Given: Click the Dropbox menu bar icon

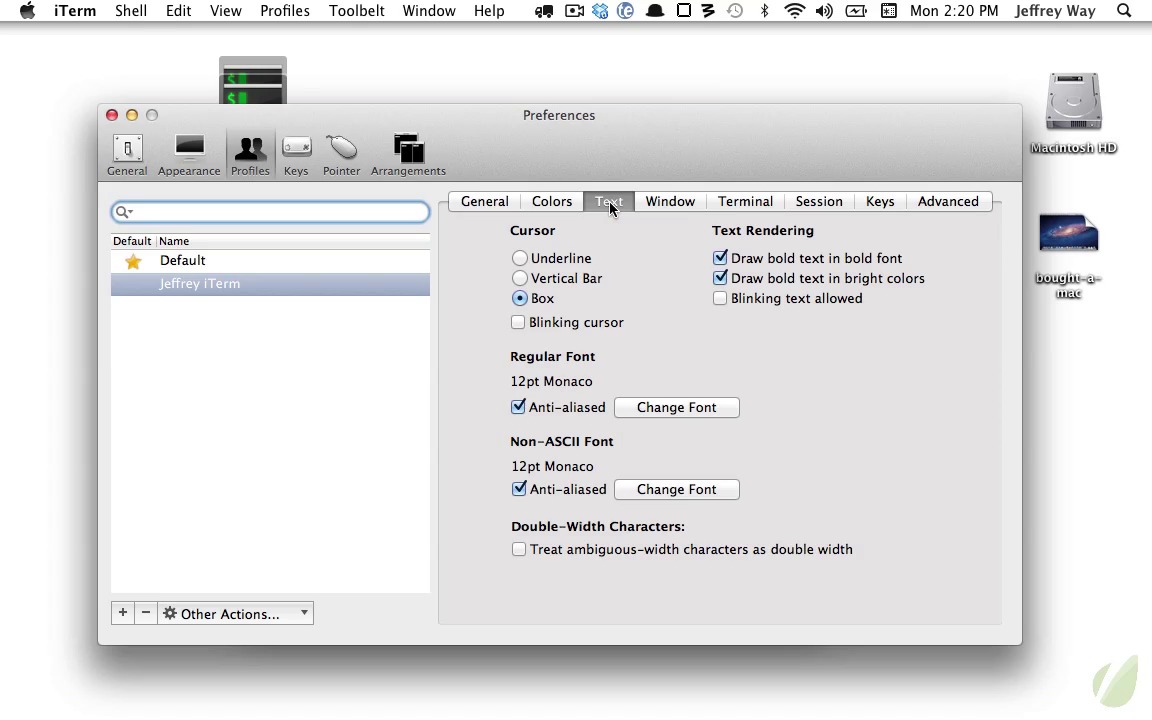Looking at the screenshot, I should coord(600,11).
